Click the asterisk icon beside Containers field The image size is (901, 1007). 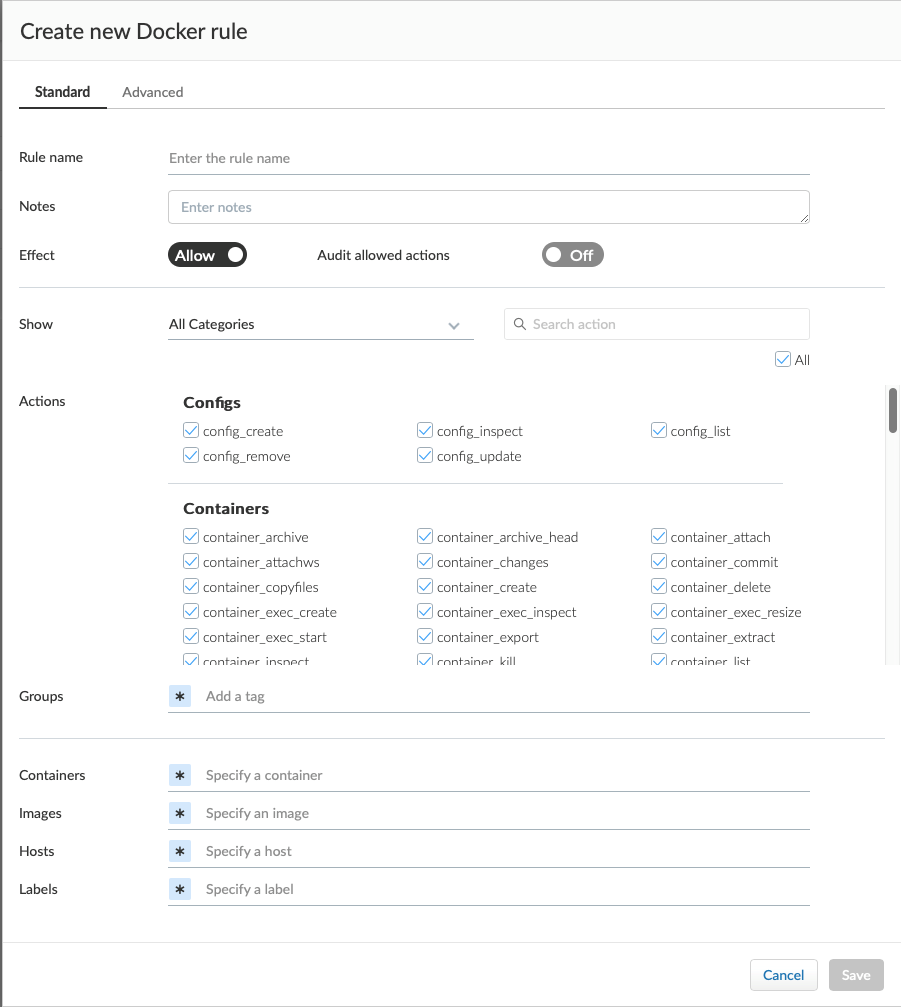click(x=180, y=775)
